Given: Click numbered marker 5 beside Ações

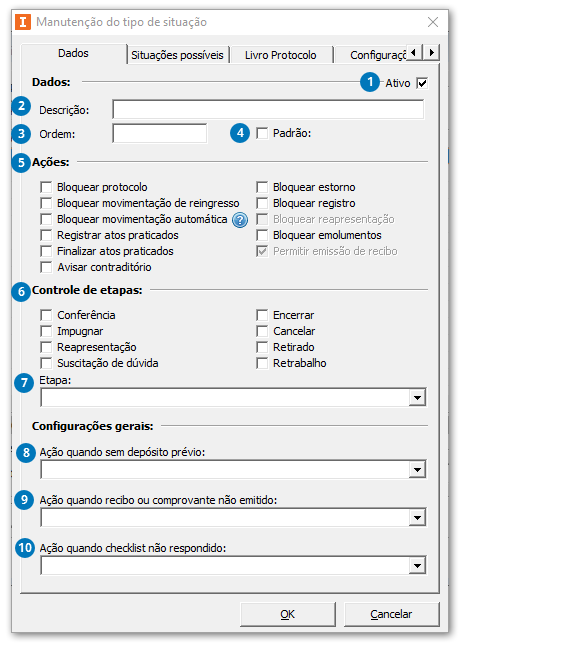Looking at the screenshot, I should 21,163.
